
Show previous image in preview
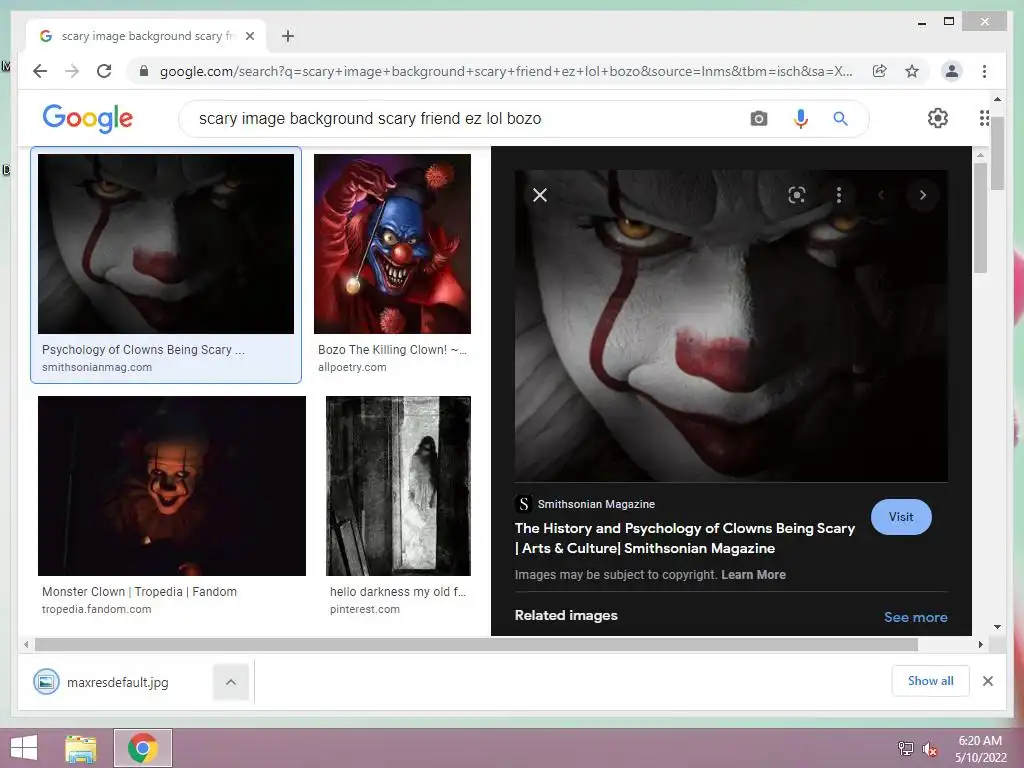click(x=880, y=195)
